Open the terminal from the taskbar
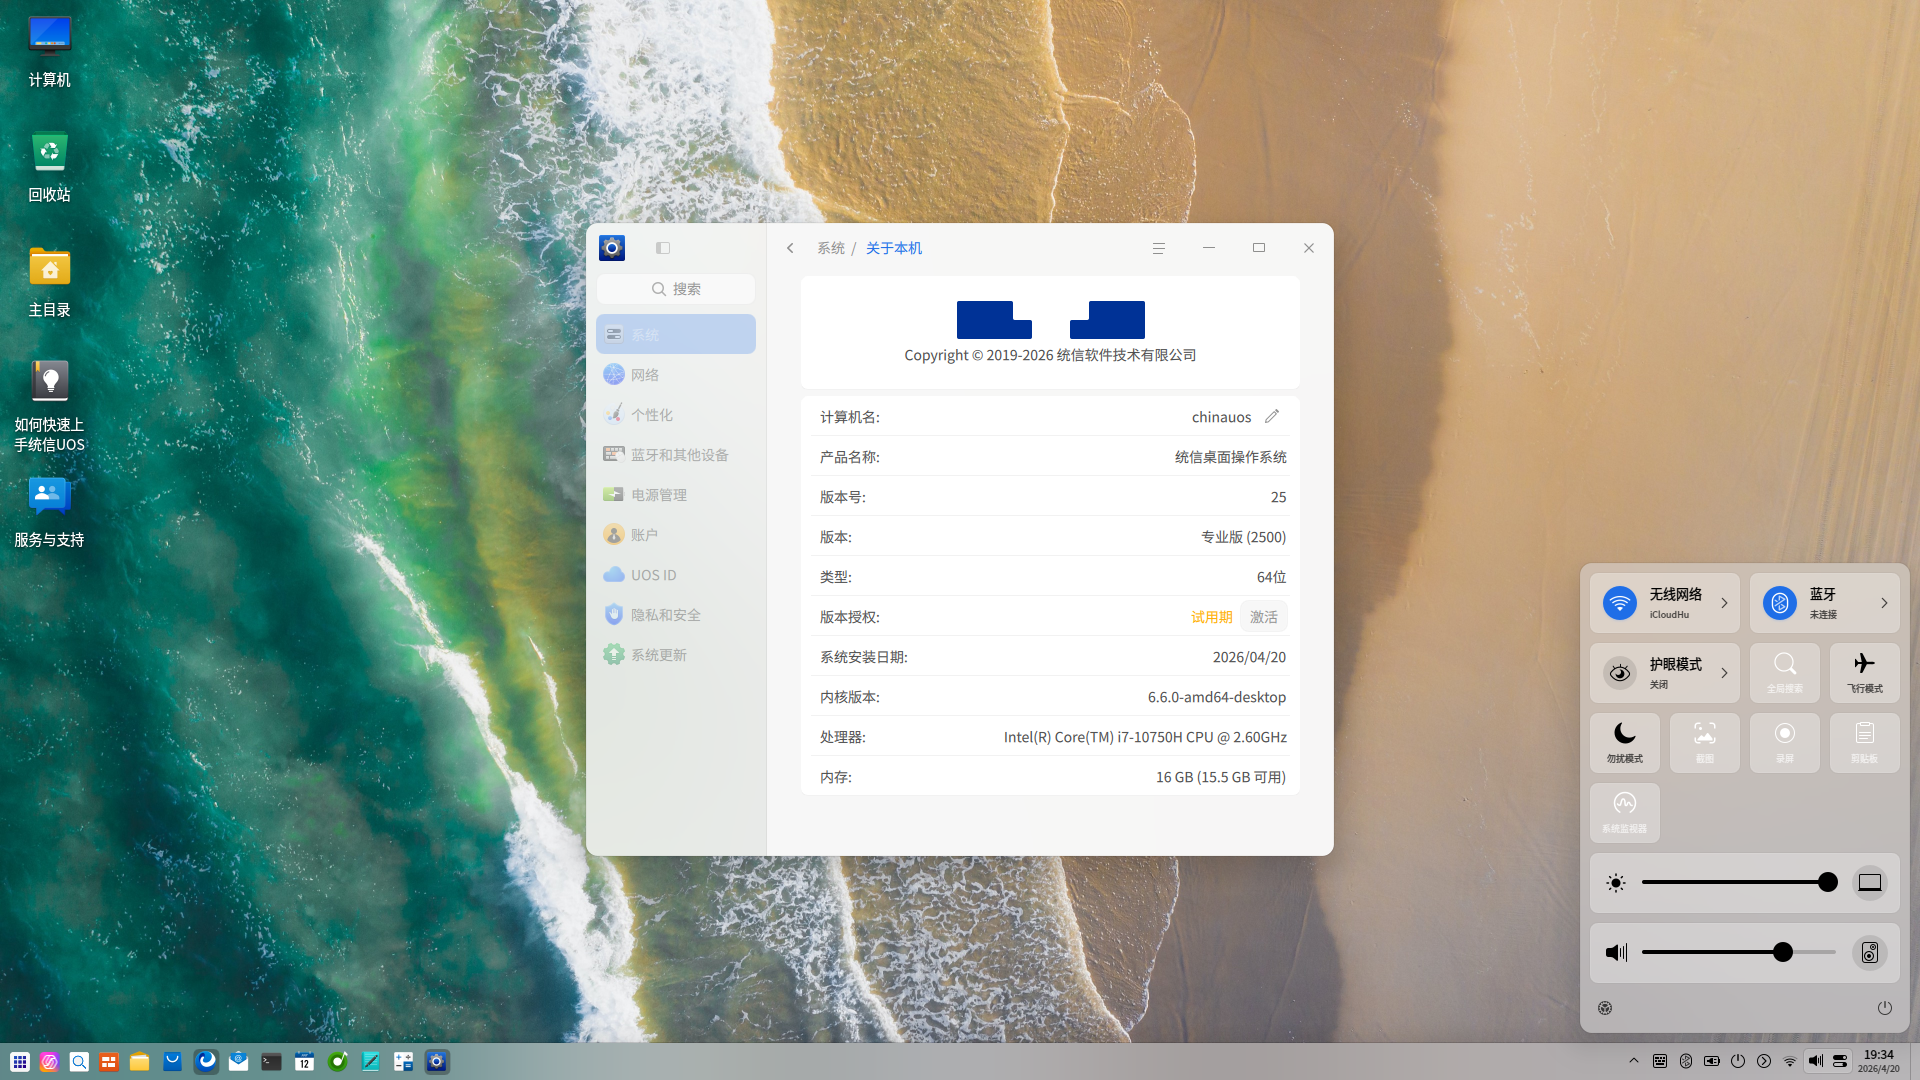The width and height of the screenshot is (1920, 1080). click(271, 1062)
